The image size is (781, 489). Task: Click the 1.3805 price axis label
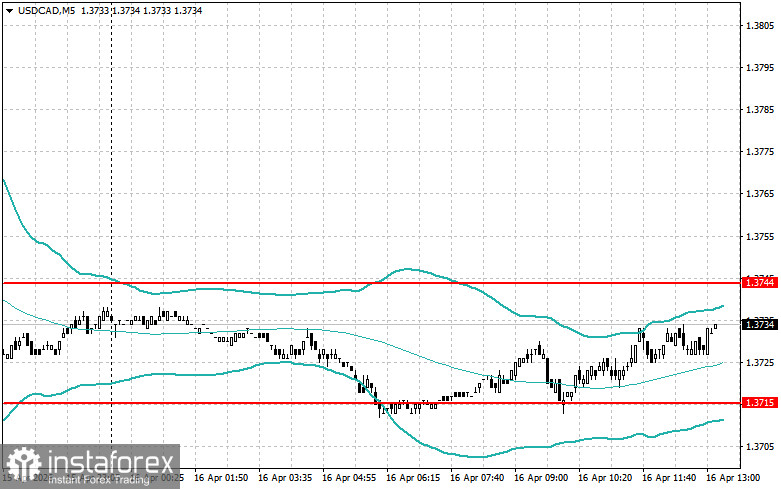click(x=761, y=25)
